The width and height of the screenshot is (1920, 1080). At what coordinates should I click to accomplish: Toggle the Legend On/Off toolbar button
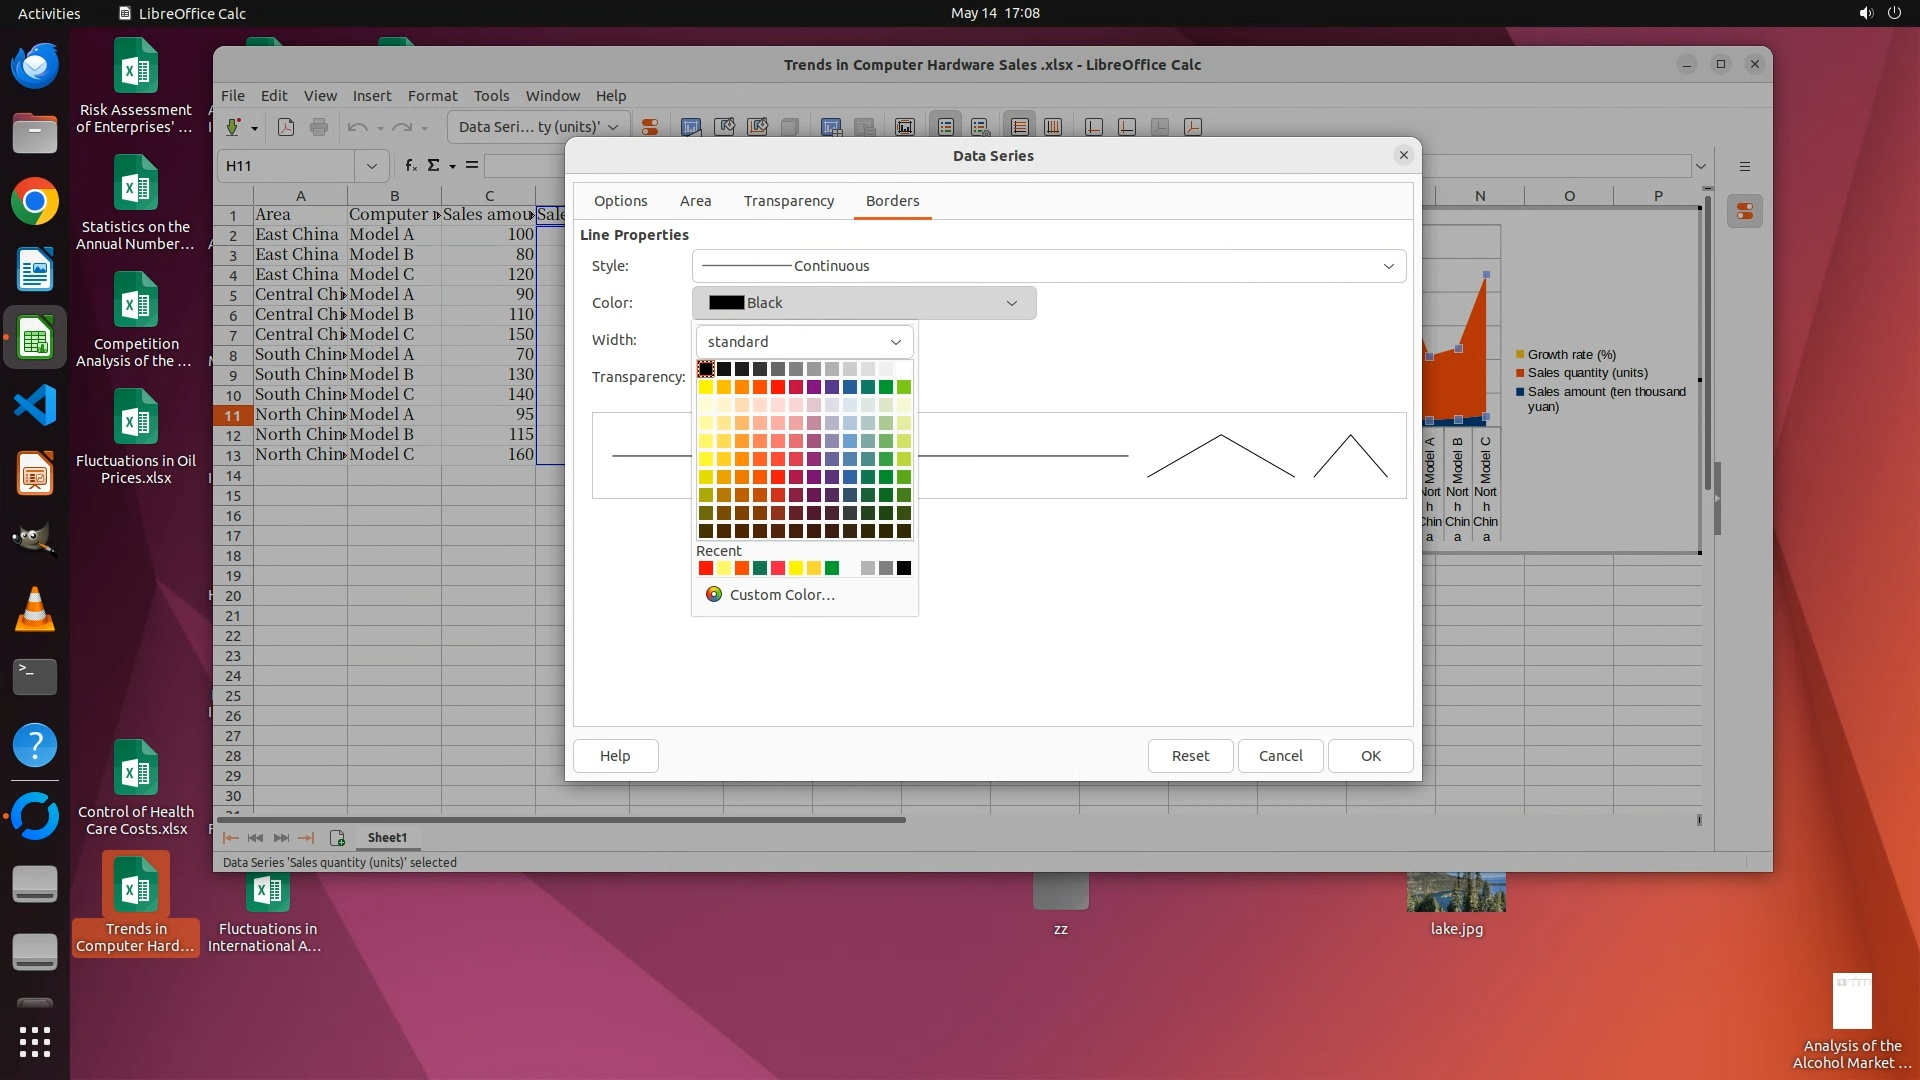tap(945, 127)
